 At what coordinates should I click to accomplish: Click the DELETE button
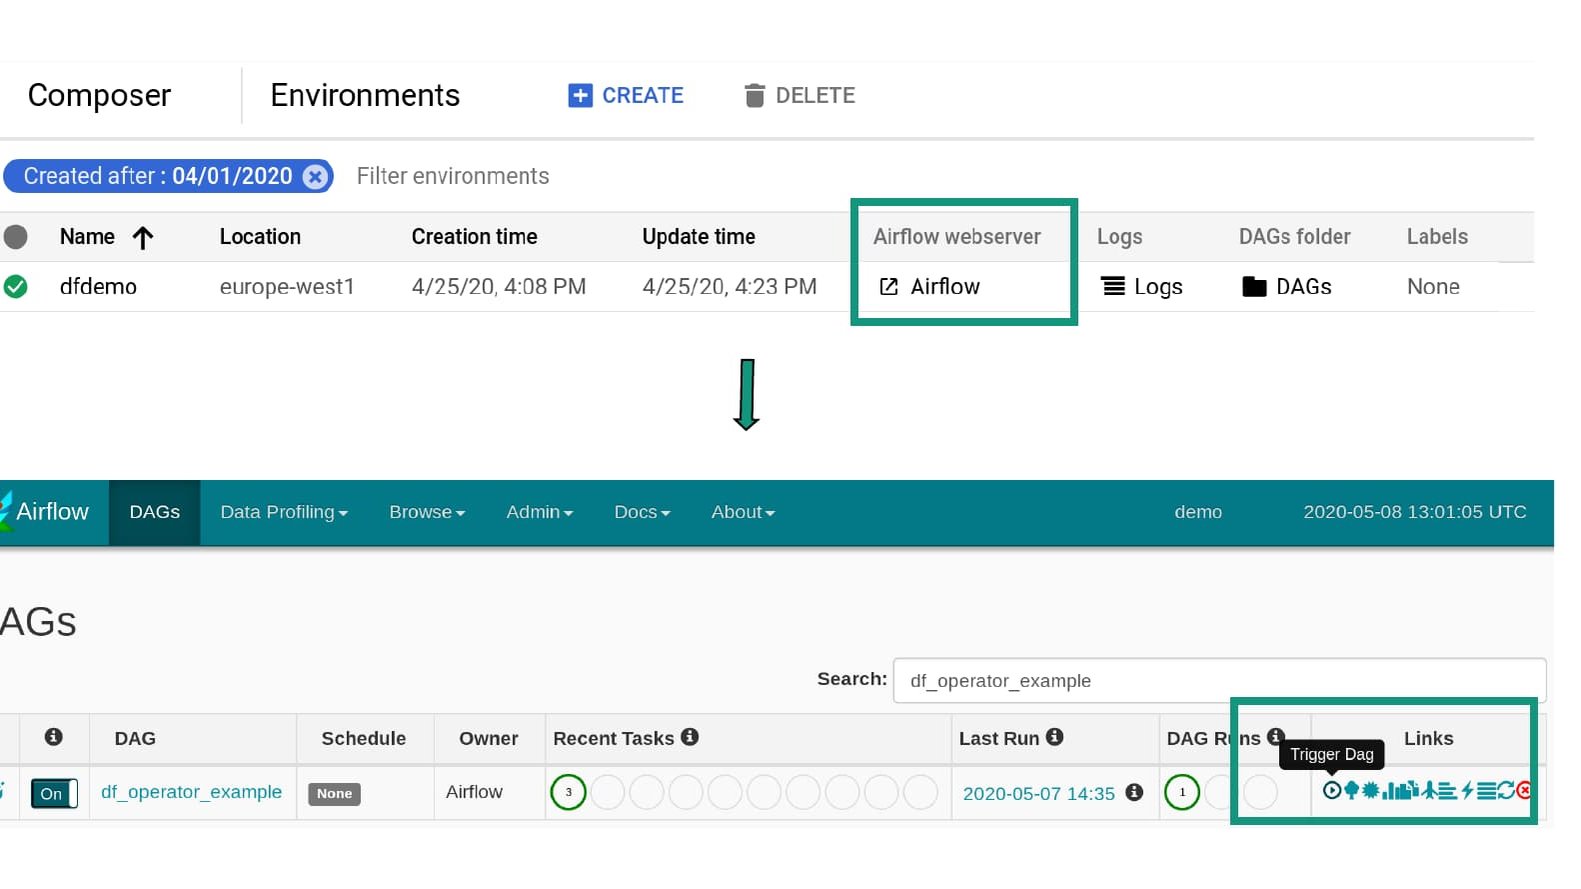tap(800, 95)
